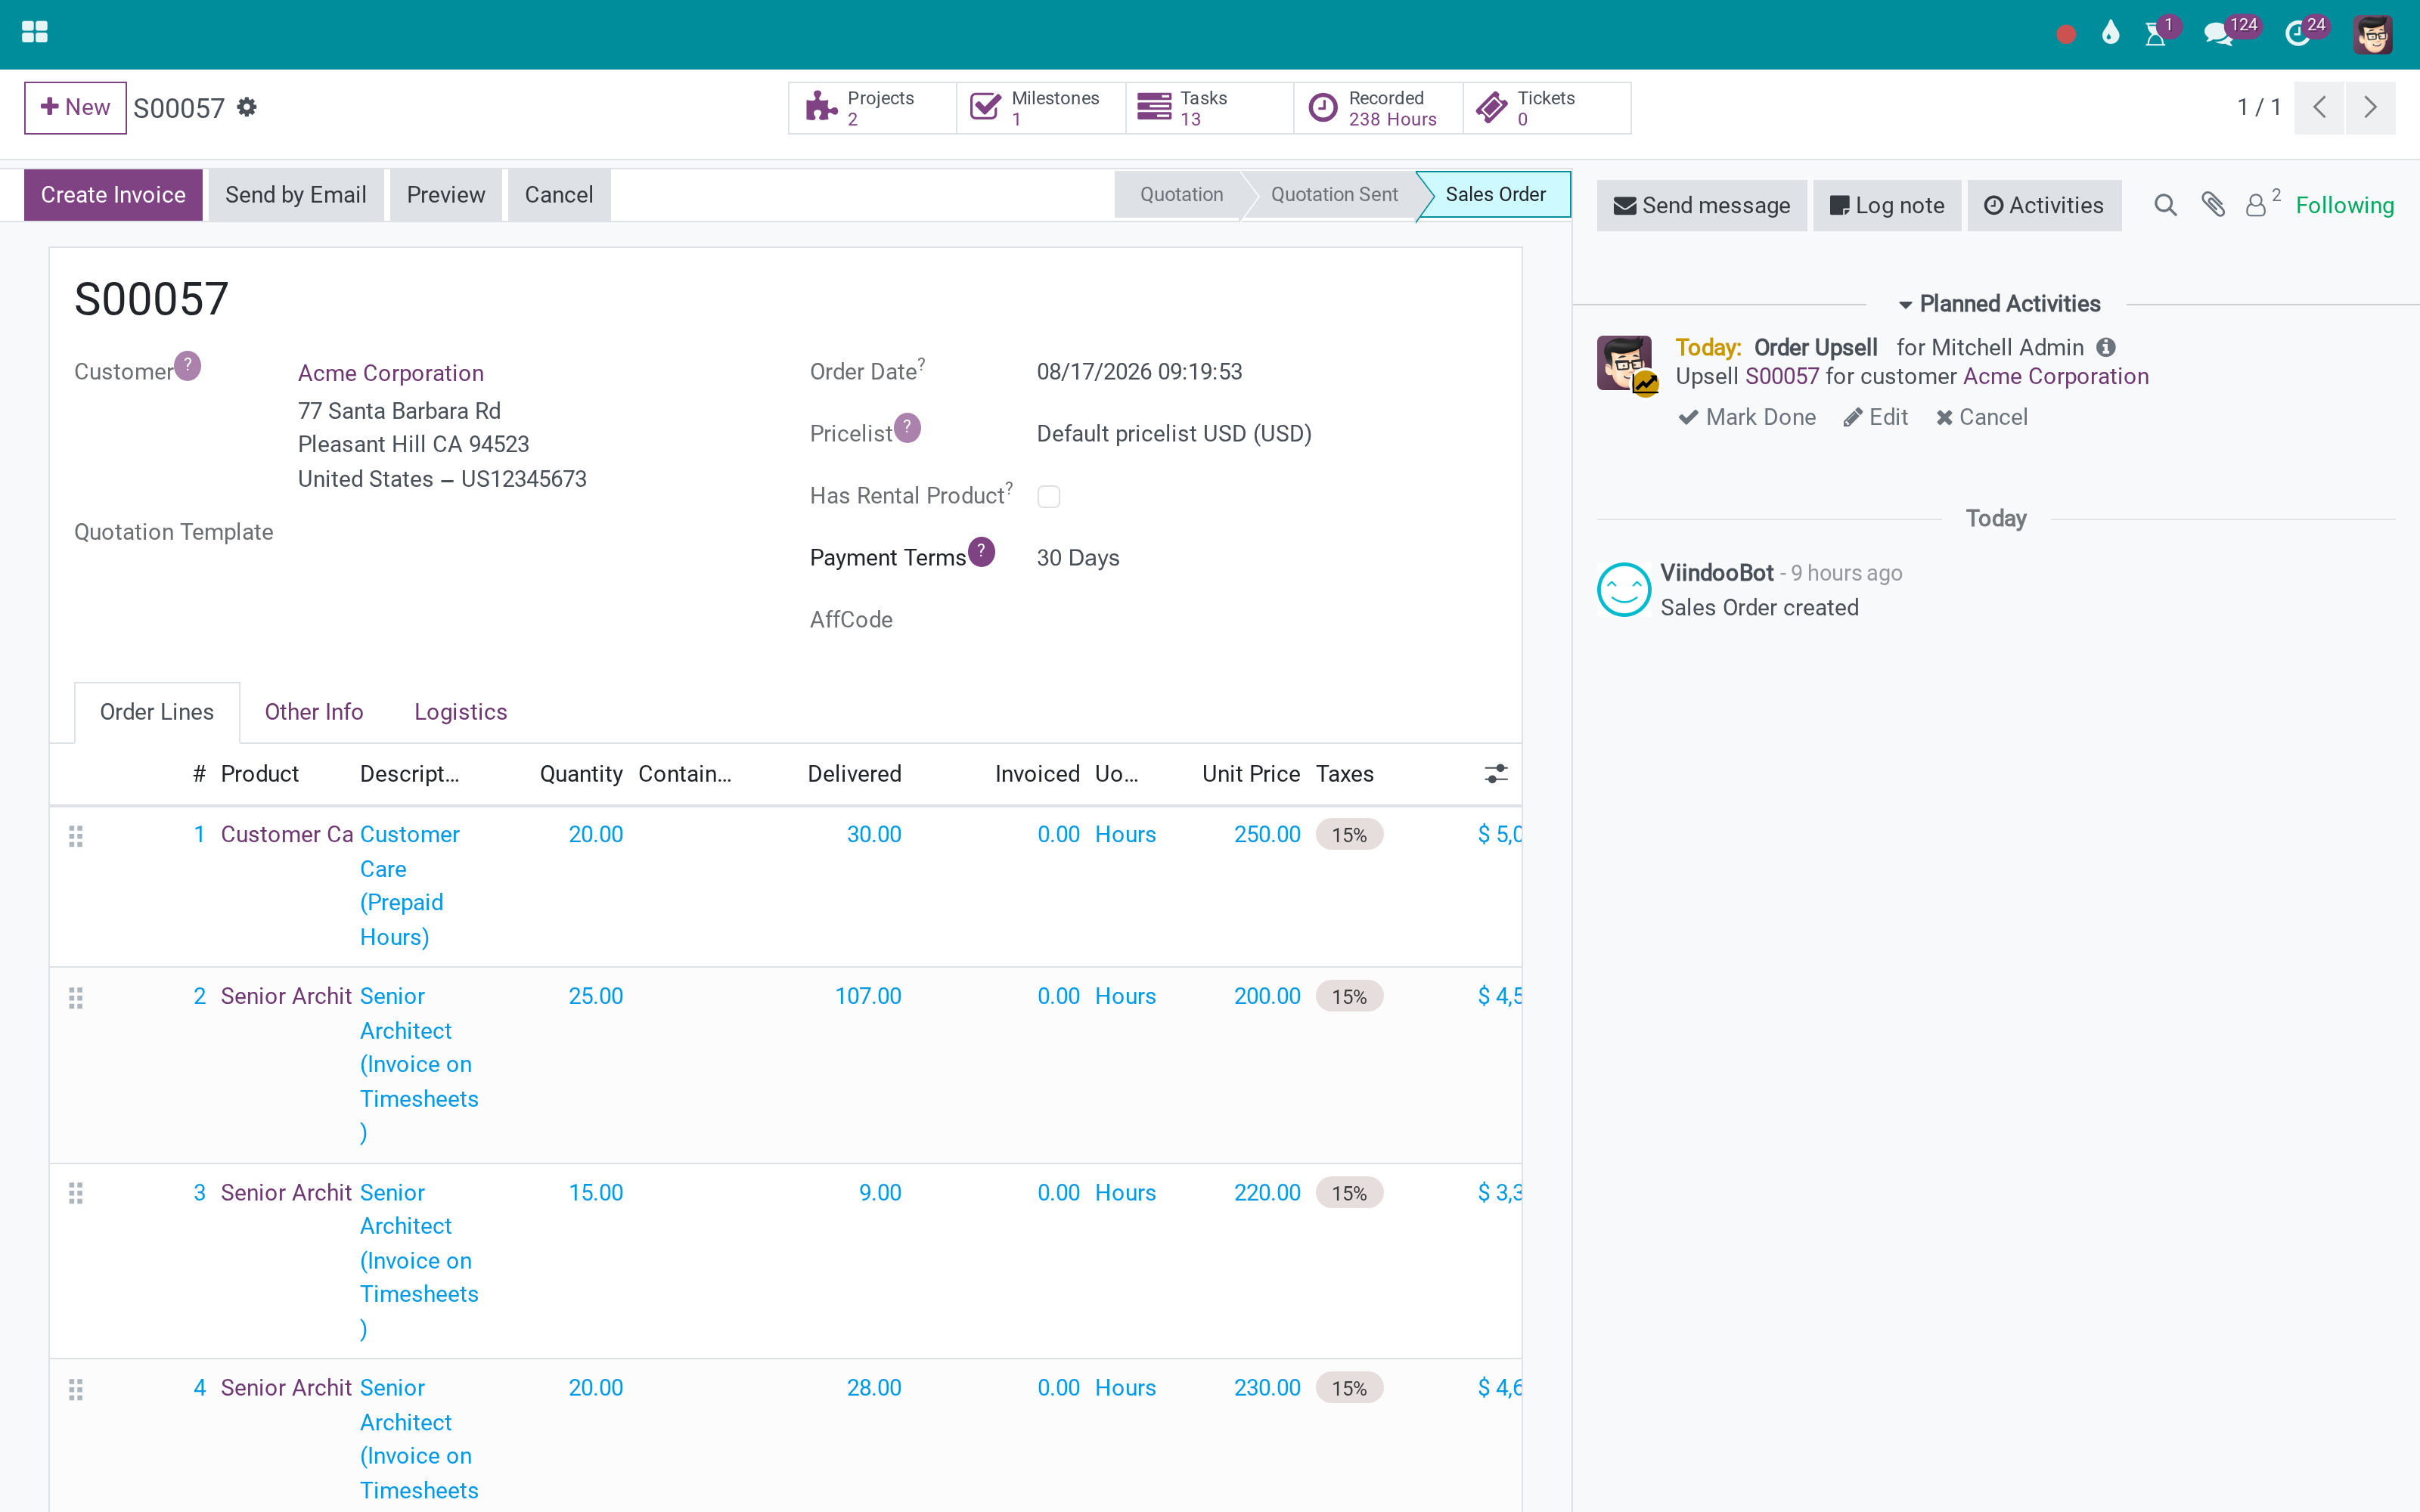Search messages with magnifier icon in chatter

click(2165, 205)
